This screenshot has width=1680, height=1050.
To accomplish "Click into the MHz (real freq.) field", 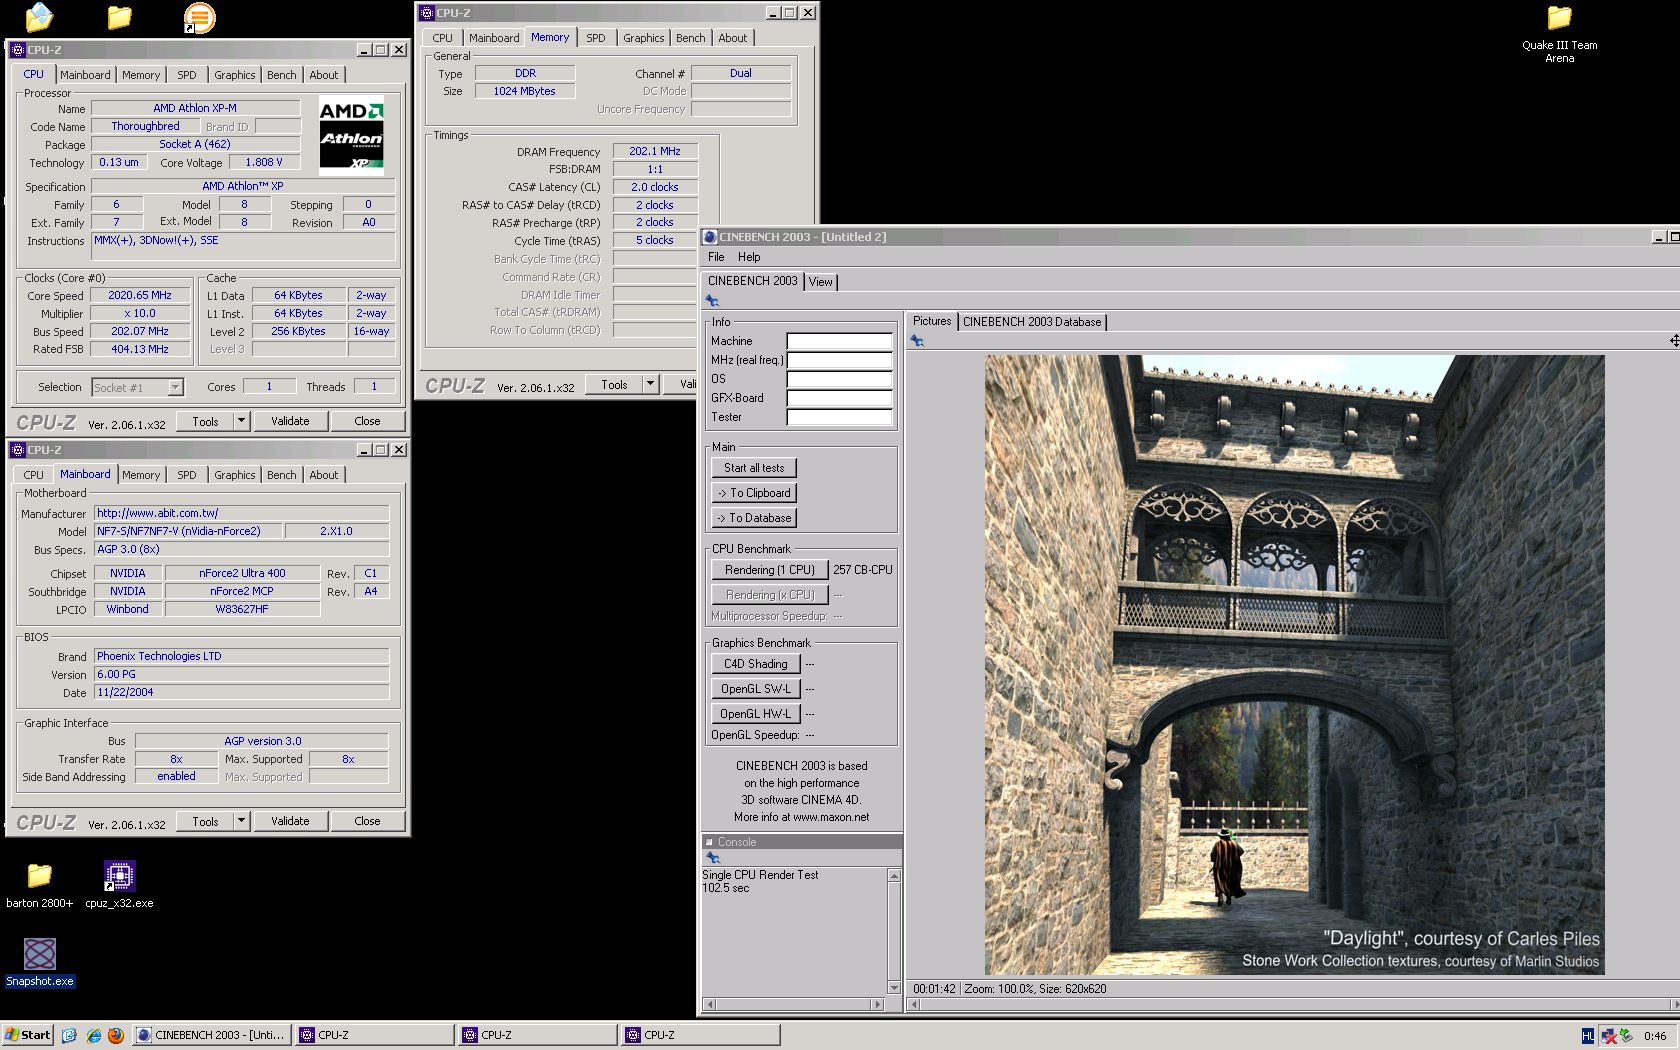I will [839, 360].
